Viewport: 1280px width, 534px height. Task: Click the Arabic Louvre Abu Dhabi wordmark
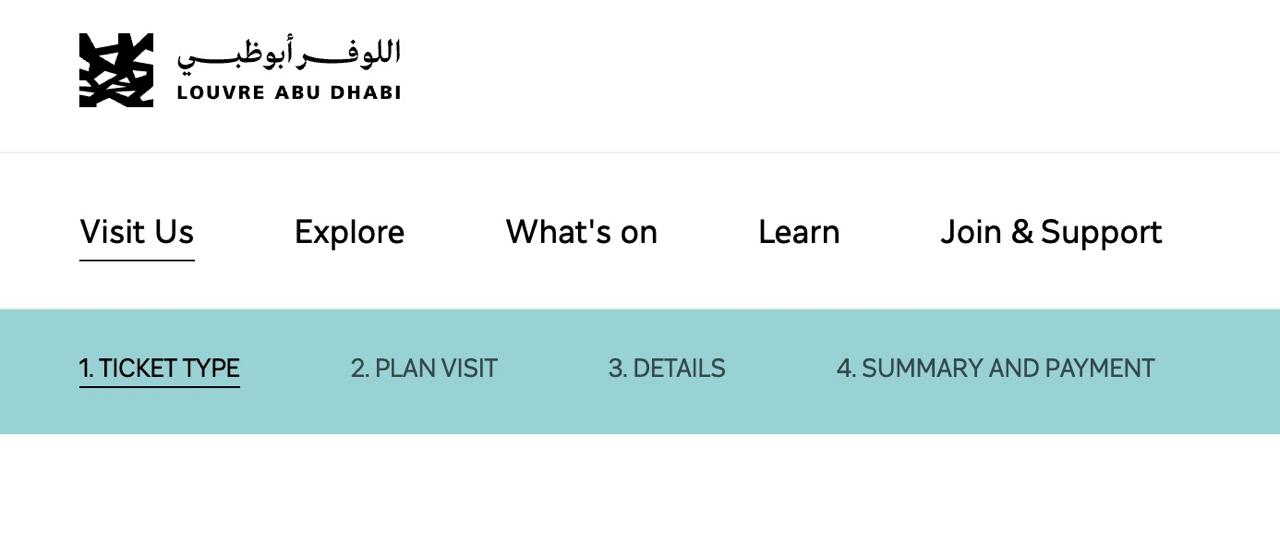289,55
